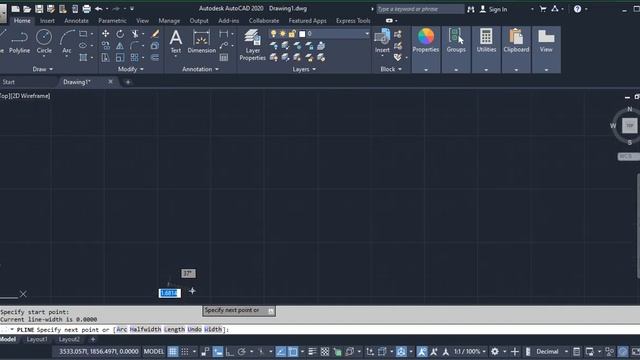Screen dimensions: 640x360
Task: Toggle snap mode in status bar
Action: pyautogui.click(x=185, y=351)
